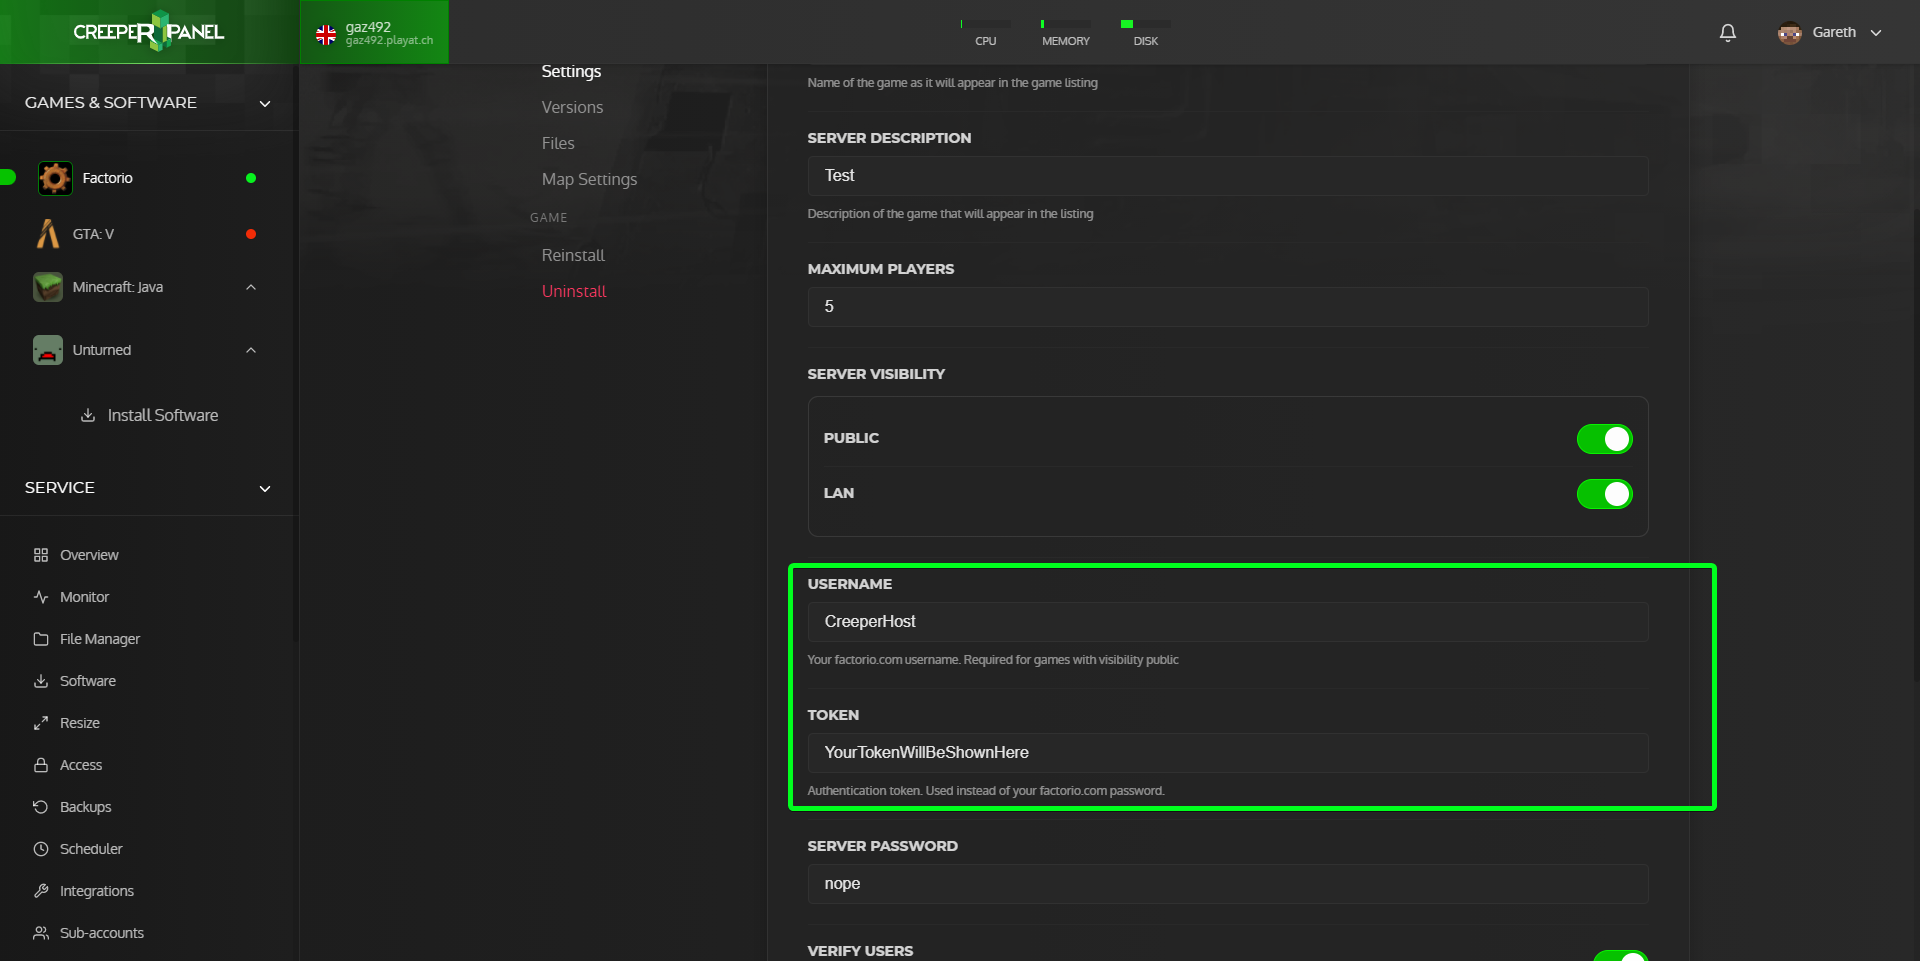
Task: Open notifications bell
Action: point(1727,33)
